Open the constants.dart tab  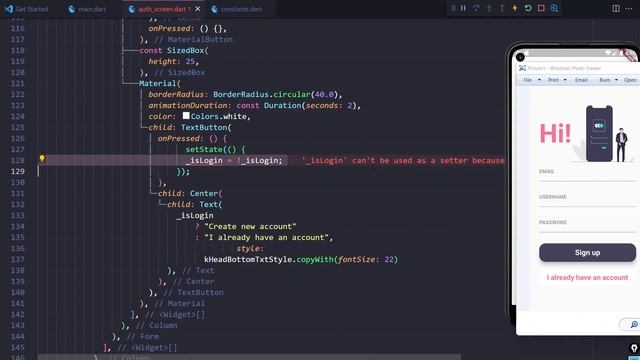click(x=241, y=9)
